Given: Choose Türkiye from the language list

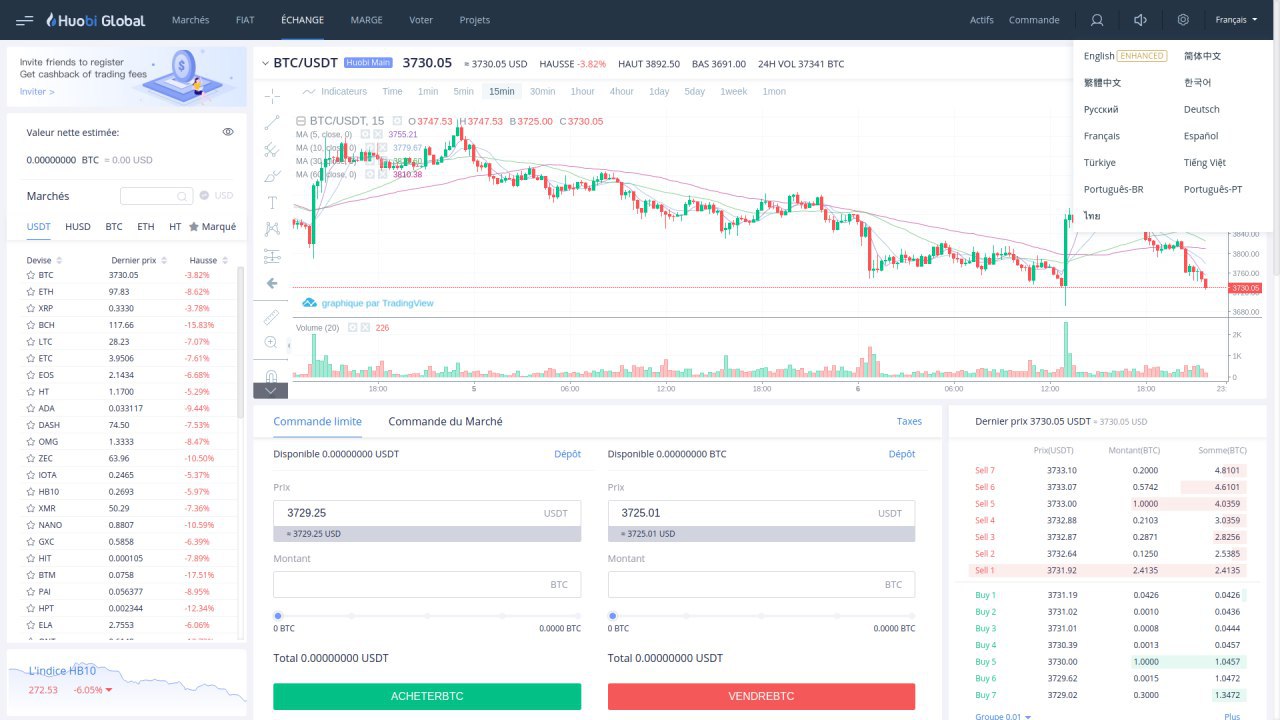Looking at the screenshot, I should point(1100,162).
